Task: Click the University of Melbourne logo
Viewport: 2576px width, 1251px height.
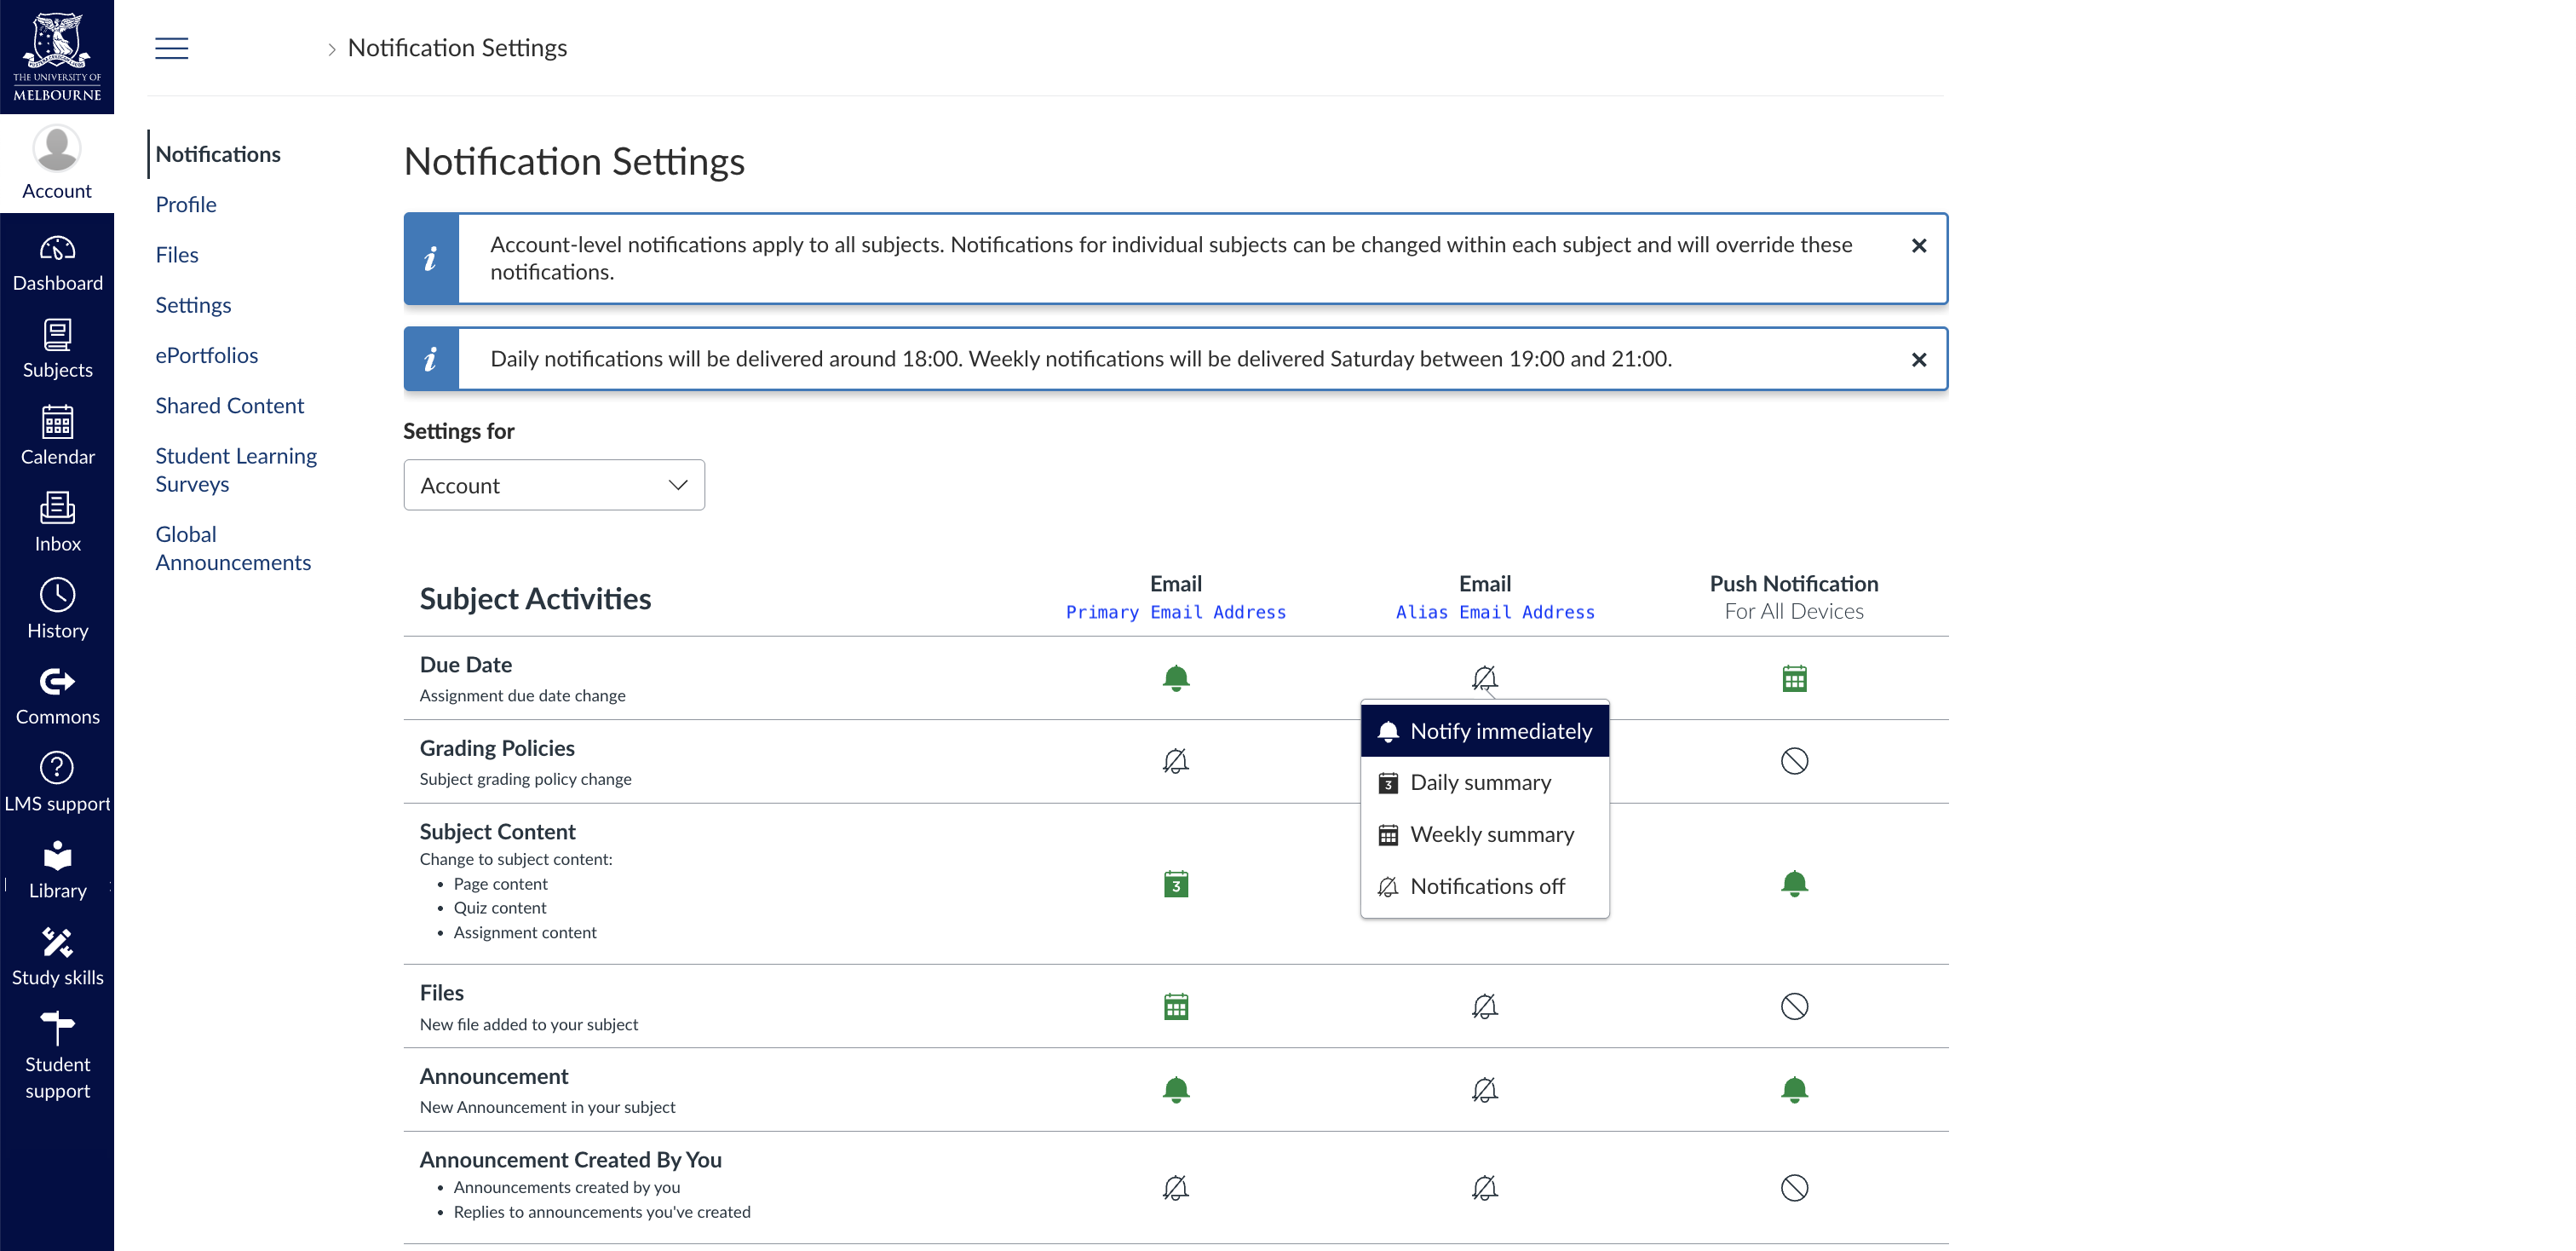Action: coord(57,57)
